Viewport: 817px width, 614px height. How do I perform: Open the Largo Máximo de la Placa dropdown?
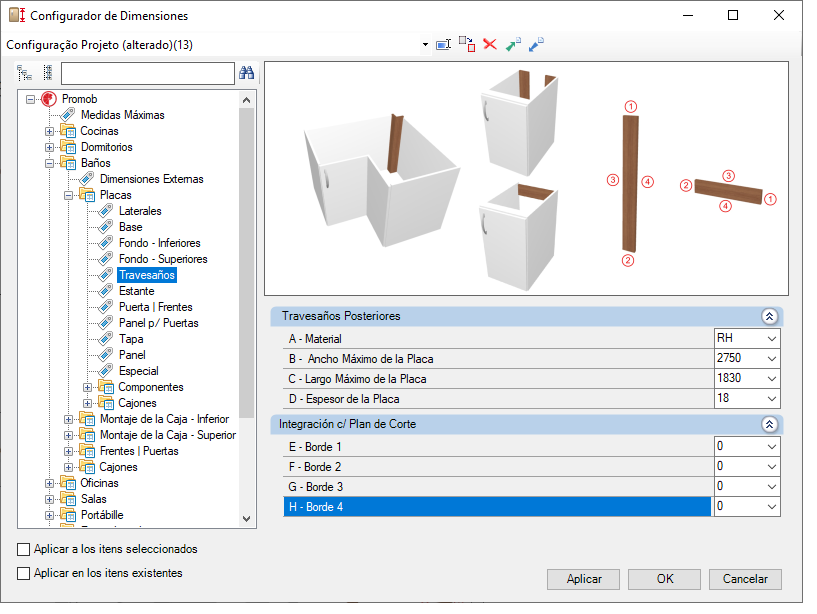coord(772,378)
